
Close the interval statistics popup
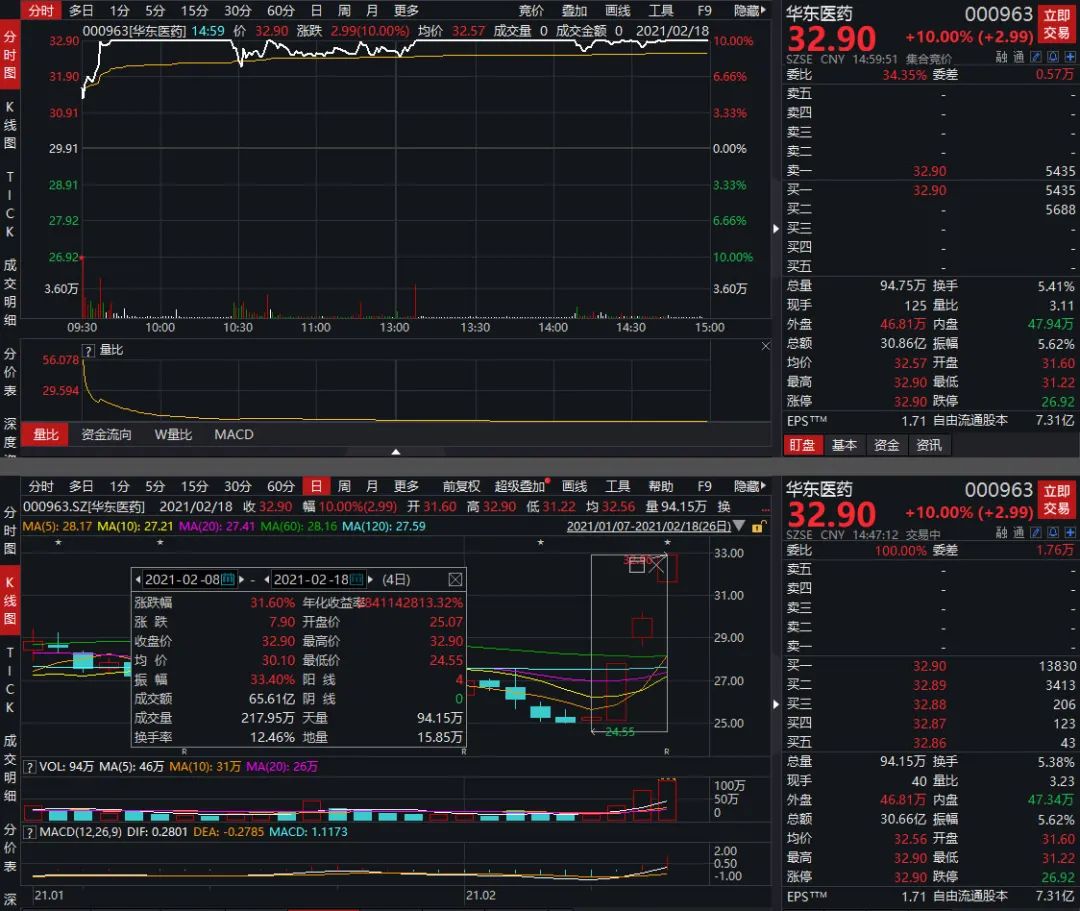coord(455,580)
